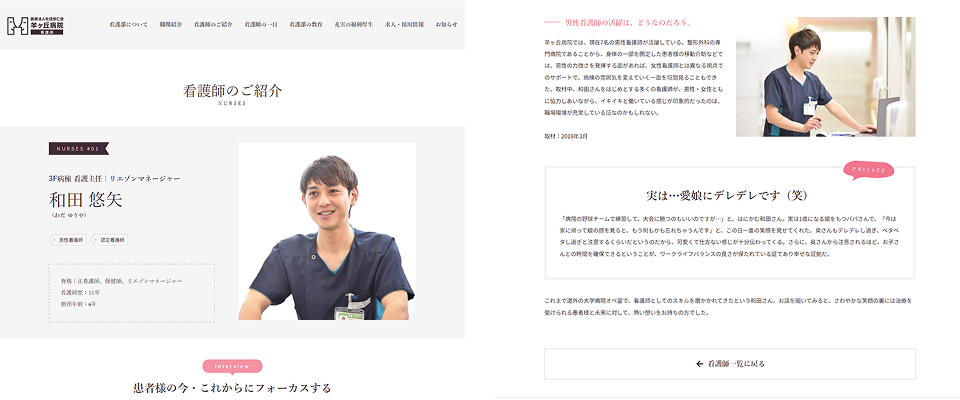
Task: Click the 男性看護師 tag
Action: [69, 240]
